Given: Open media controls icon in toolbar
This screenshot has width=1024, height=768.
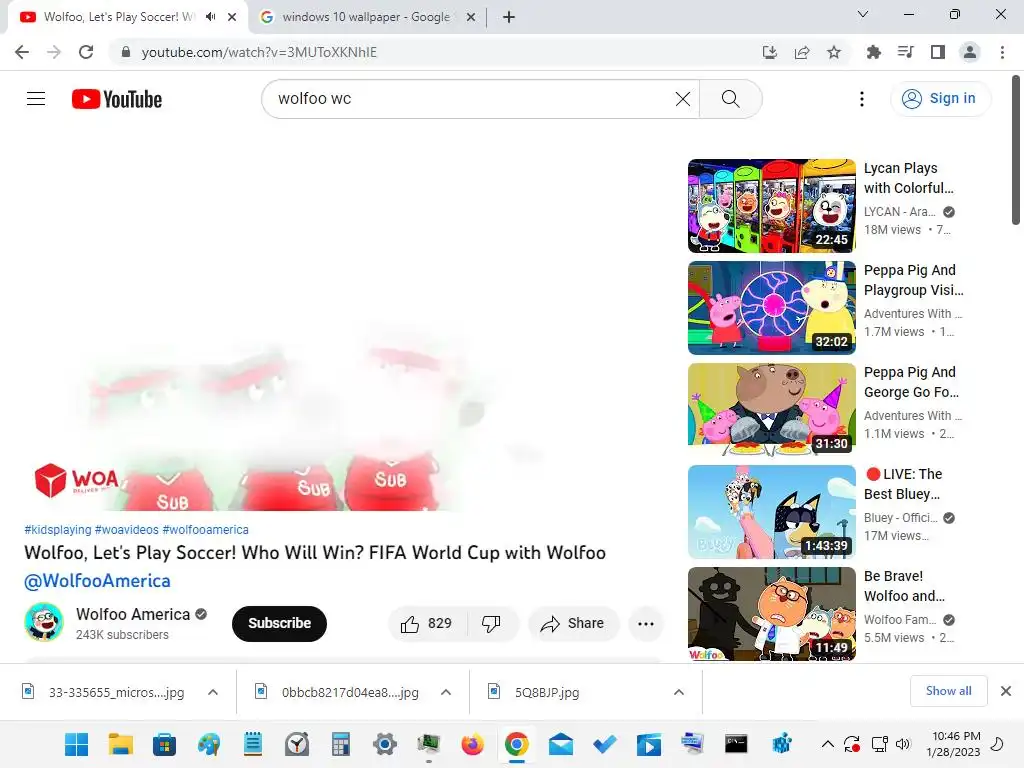Looking at the screenshot, I should pyautogui.click(x=905, y=52).
